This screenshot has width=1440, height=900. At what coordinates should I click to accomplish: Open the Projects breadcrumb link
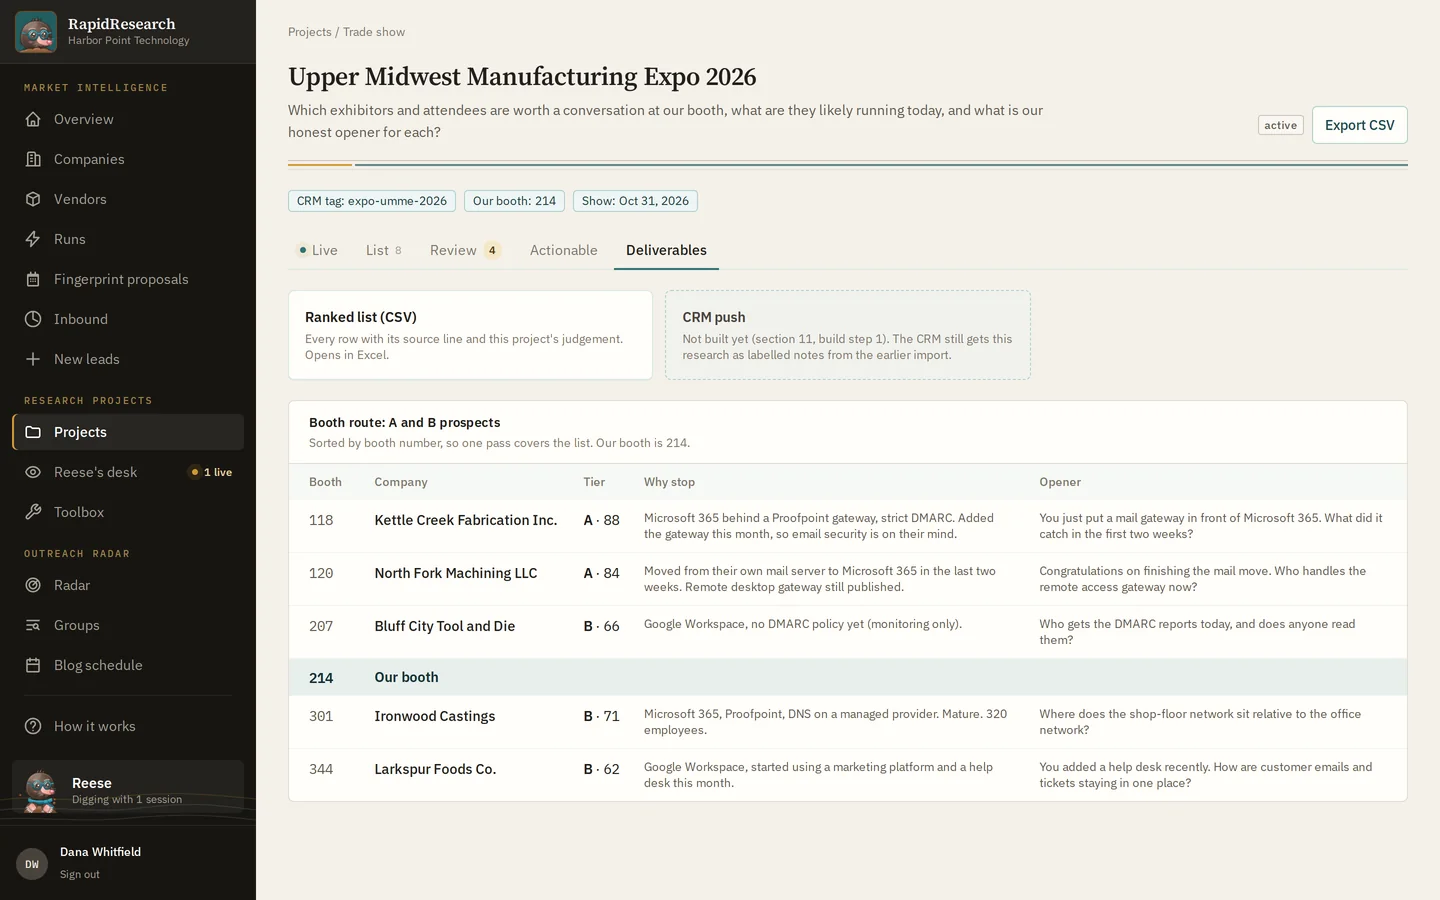click(309, 32)
